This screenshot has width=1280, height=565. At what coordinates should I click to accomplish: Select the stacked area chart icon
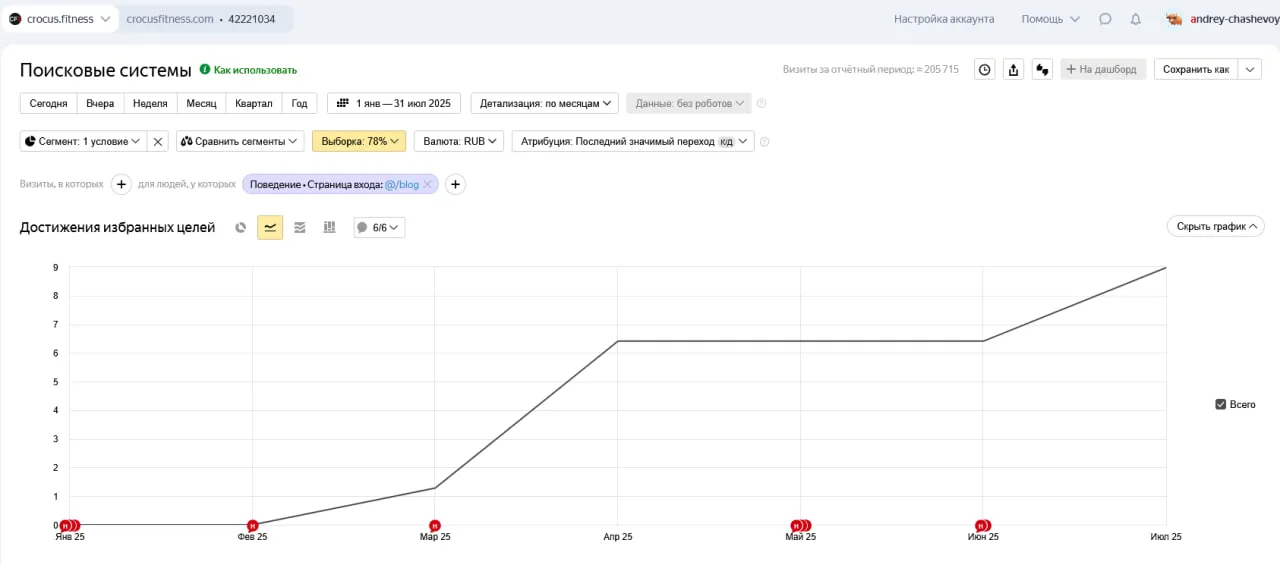click(x=300, y=228)
